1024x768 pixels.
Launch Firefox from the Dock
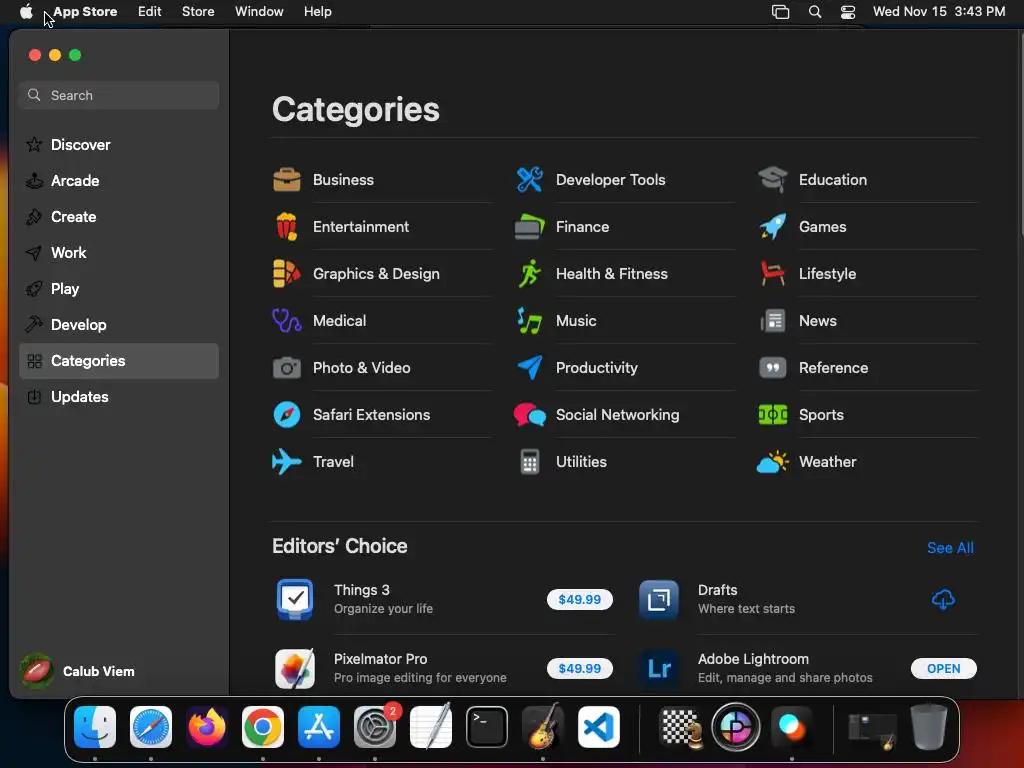click(x=207, y=727)
